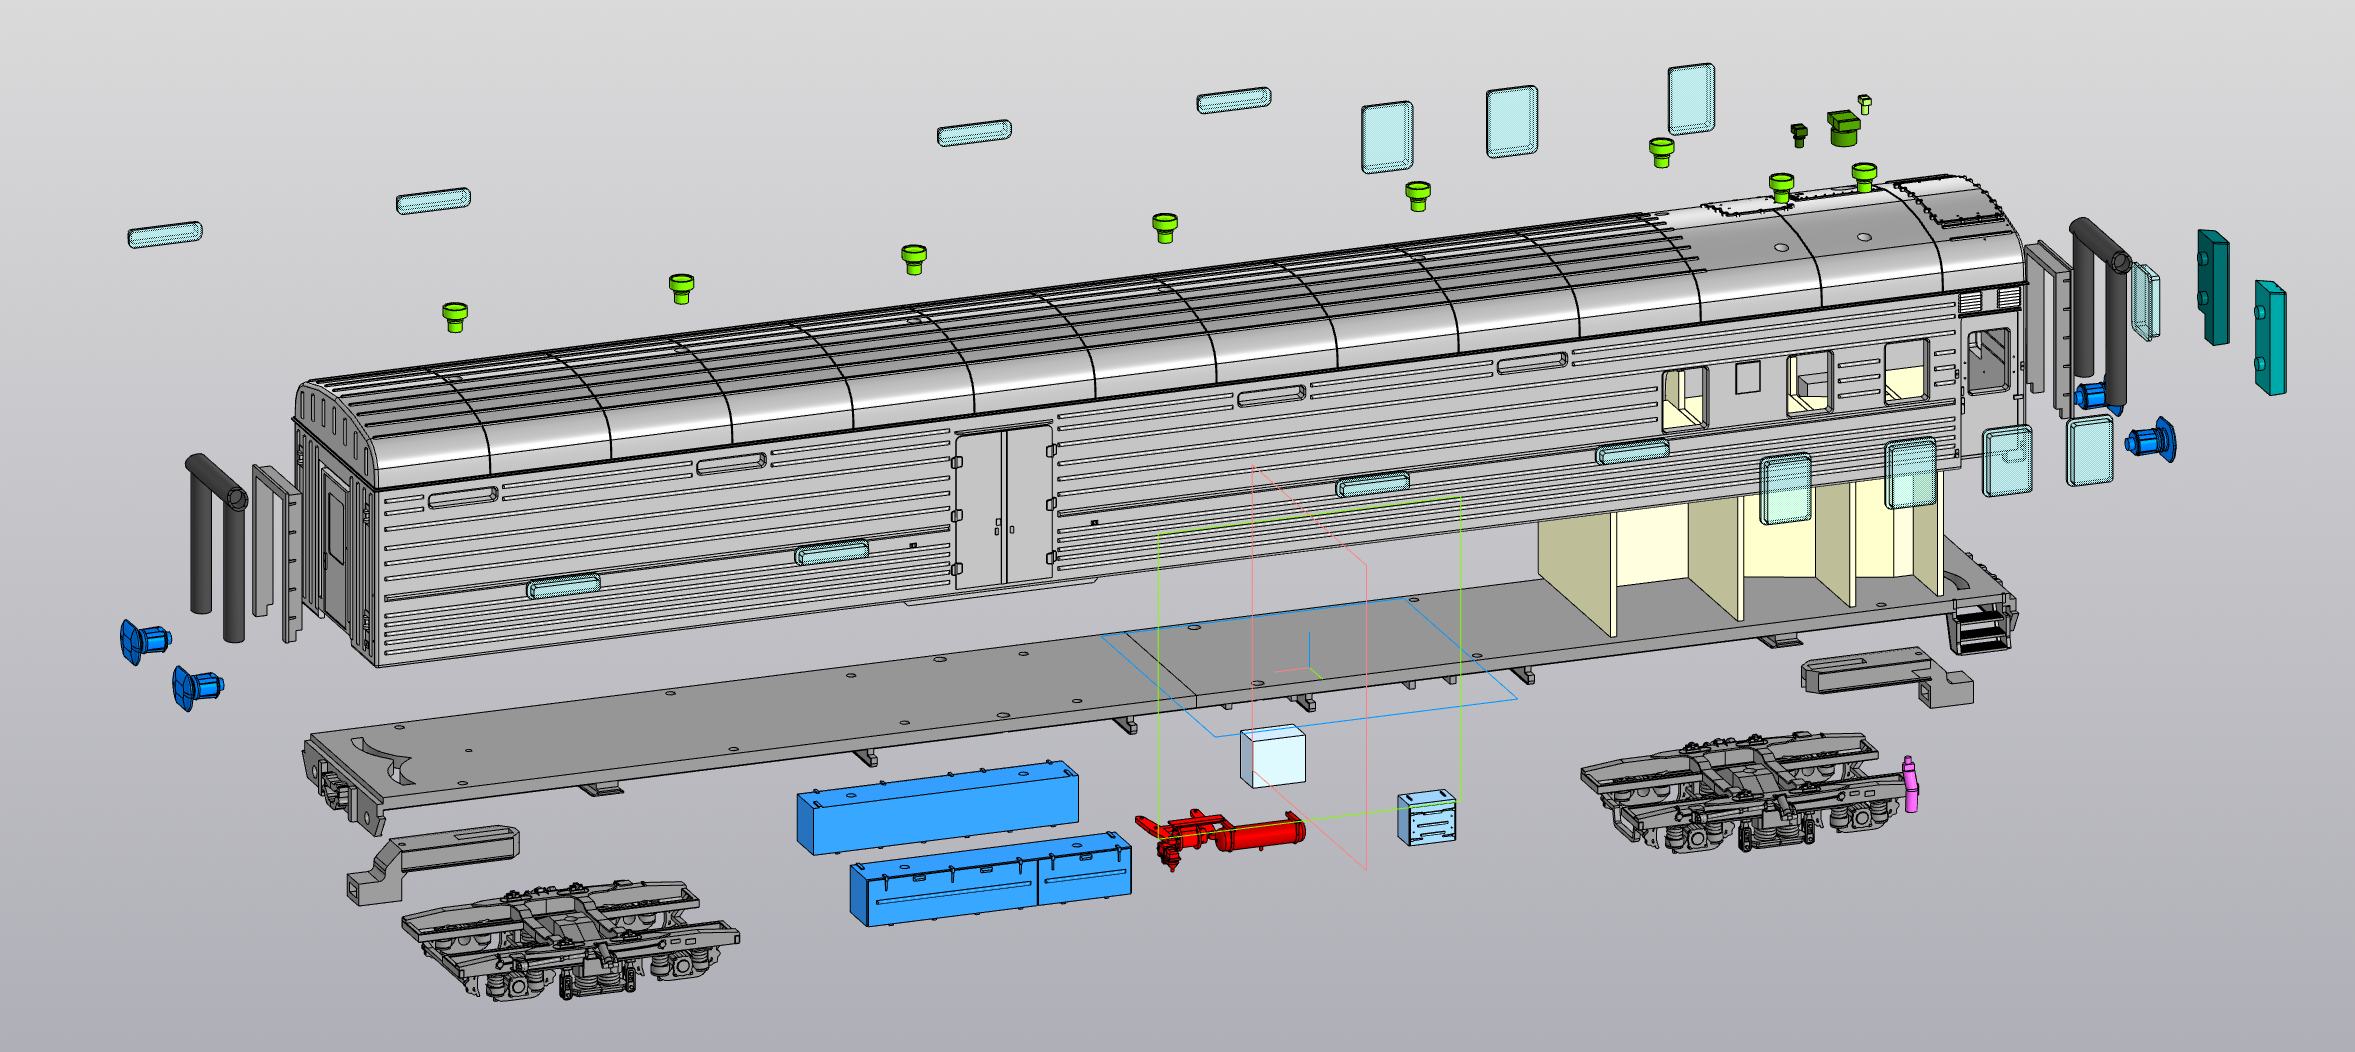Pick the small light-blue equipment box
The height and width of the screenshot is (1052, 2355).
tap(1427, 818)
